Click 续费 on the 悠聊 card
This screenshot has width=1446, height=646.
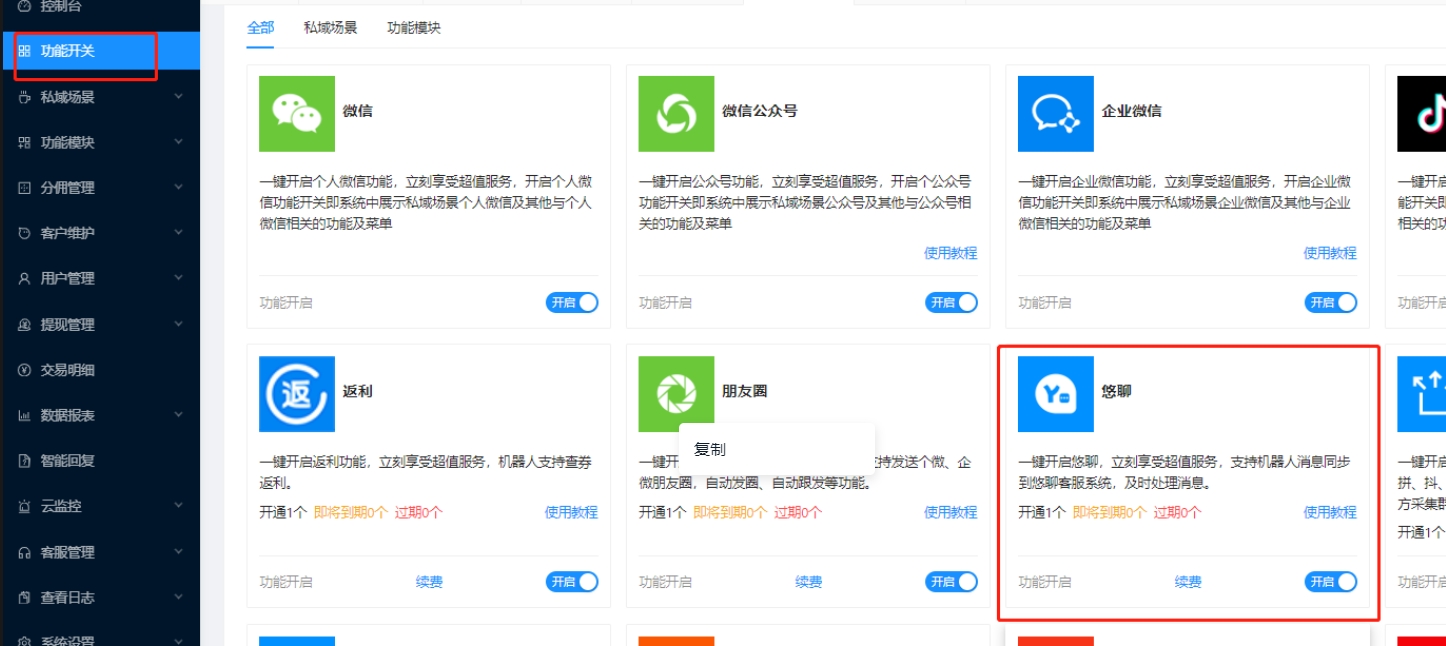(1188, 582)
